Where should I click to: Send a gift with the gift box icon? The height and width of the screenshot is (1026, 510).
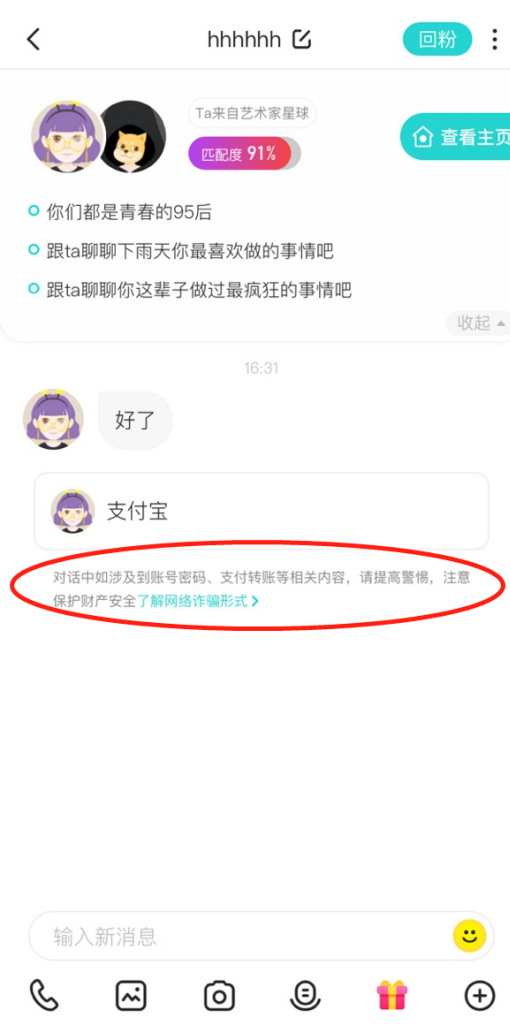click(392, 995)
